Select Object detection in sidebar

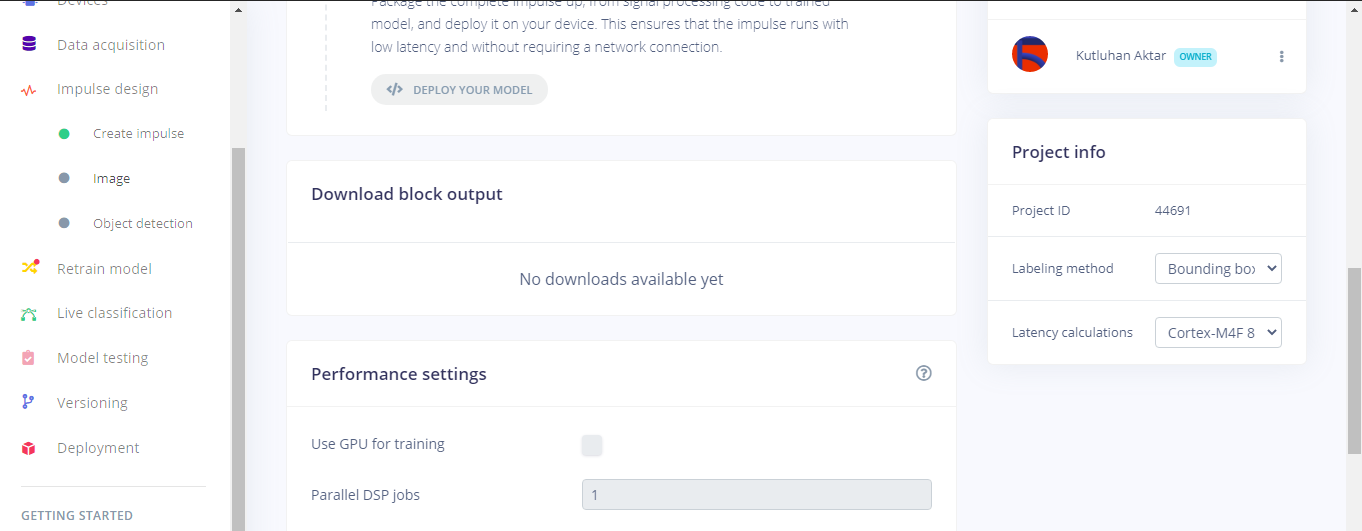tap(142, 224)
